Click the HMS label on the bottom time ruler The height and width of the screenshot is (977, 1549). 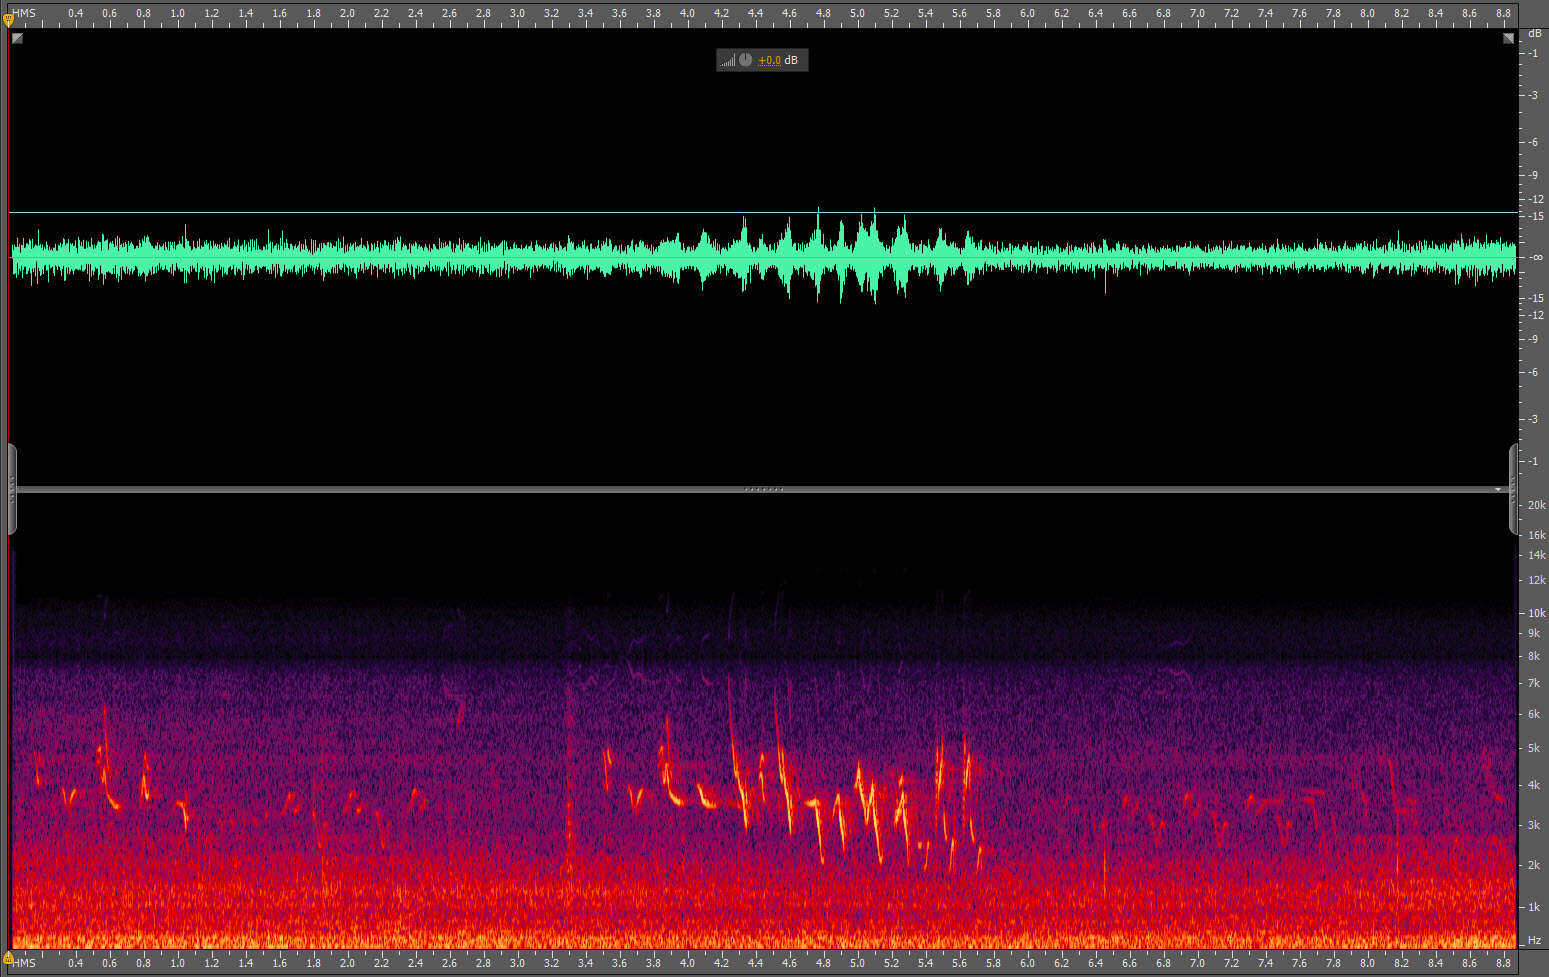point(24,963)
